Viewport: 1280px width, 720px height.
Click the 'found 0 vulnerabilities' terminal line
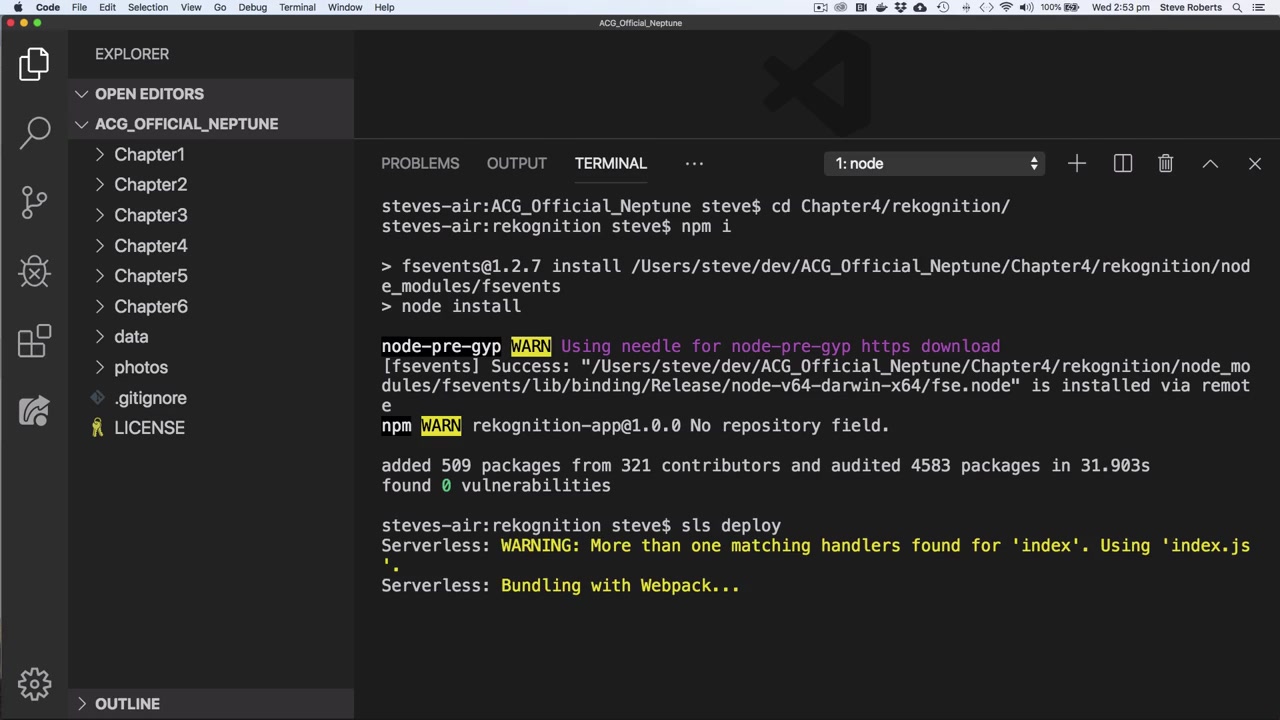496,486
